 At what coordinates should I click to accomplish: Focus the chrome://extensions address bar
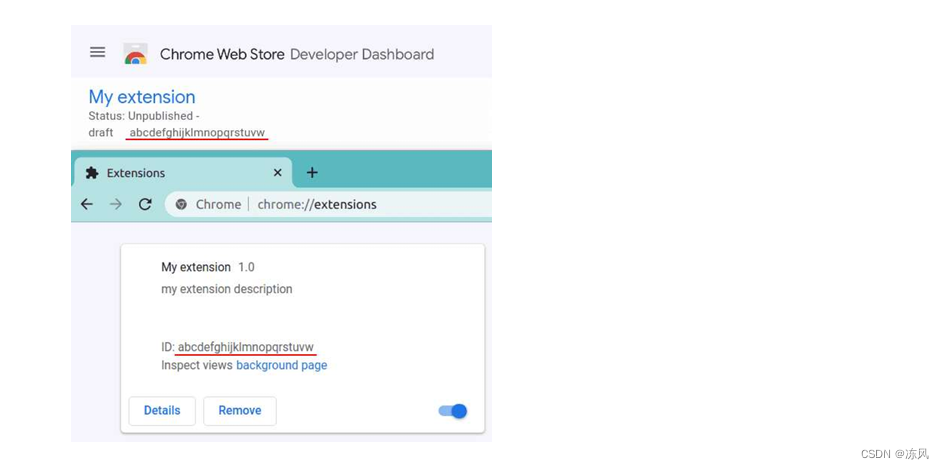click(328, 204)
